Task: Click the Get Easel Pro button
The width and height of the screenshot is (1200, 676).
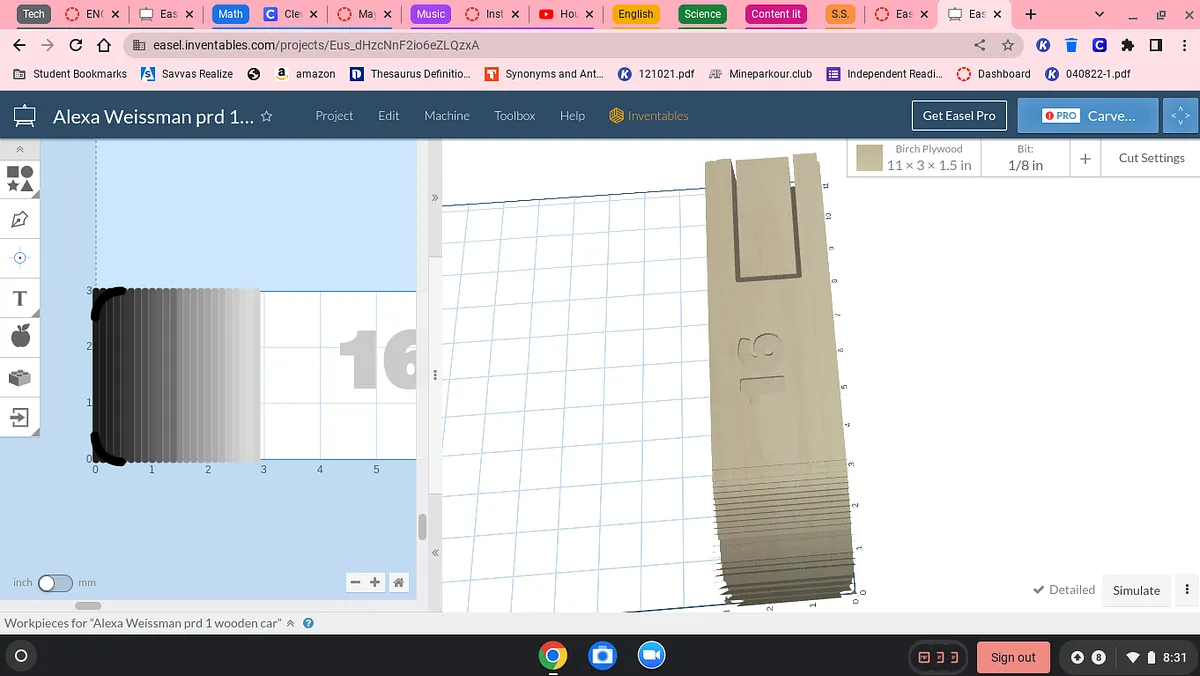Action: tap(959, 116)
